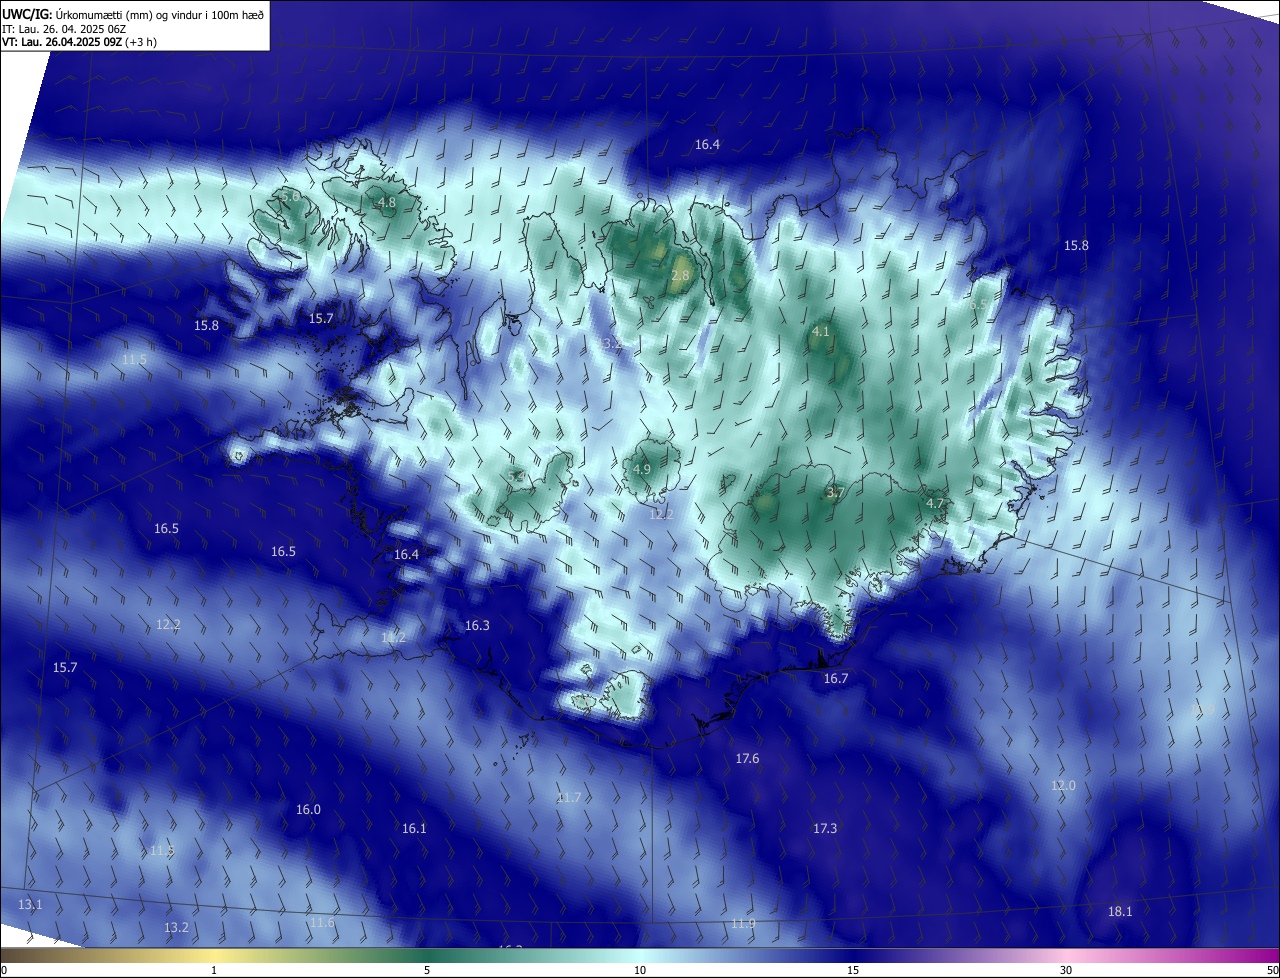Click the 4.9 value inside the glacier outline
This screenshot has width=1280, height=978.
(x=642, y=469)
